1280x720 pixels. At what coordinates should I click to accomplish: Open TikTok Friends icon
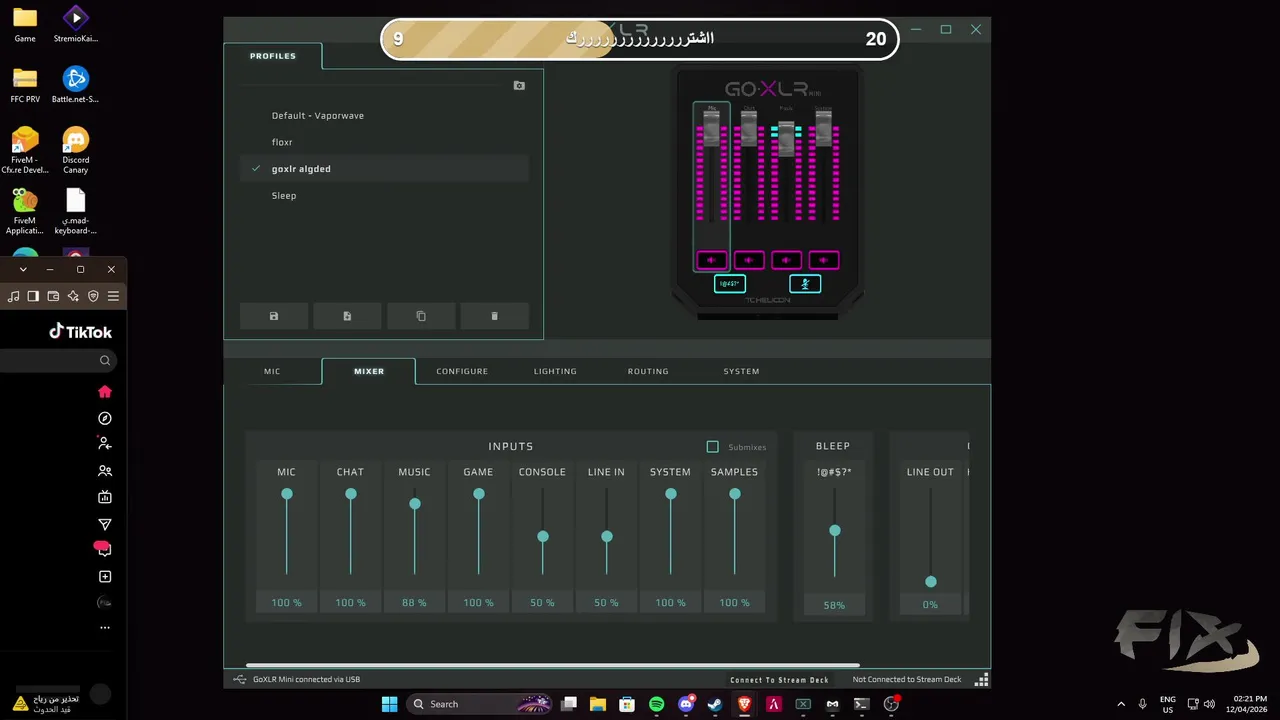[x=105, y=471]
